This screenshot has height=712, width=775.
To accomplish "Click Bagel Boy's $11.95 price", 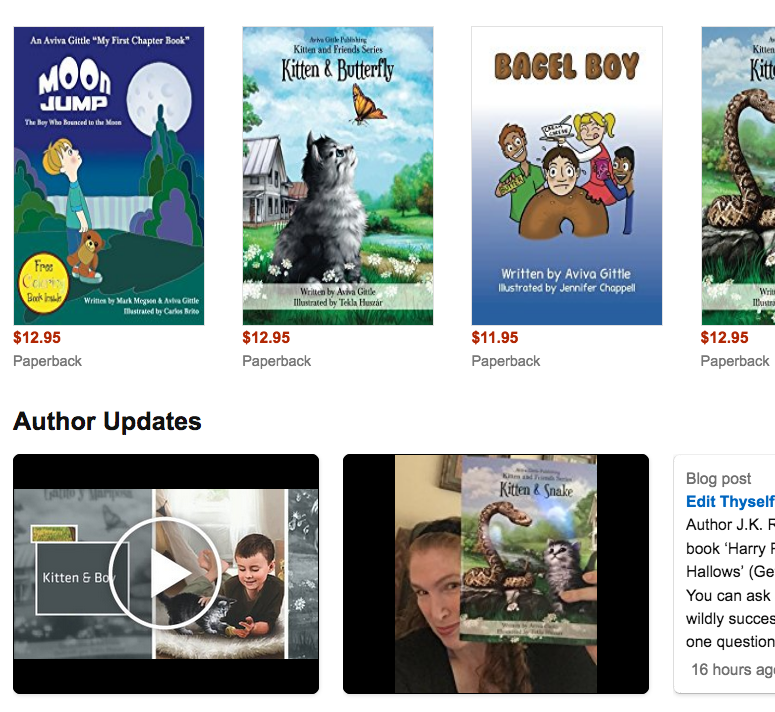I will (x=495, y=337).
